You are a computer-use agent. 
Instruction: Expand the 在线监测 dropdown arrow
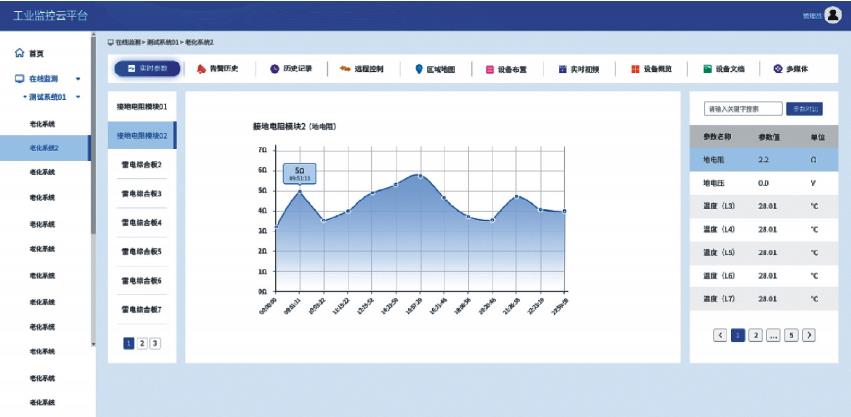tap(78, 79)
